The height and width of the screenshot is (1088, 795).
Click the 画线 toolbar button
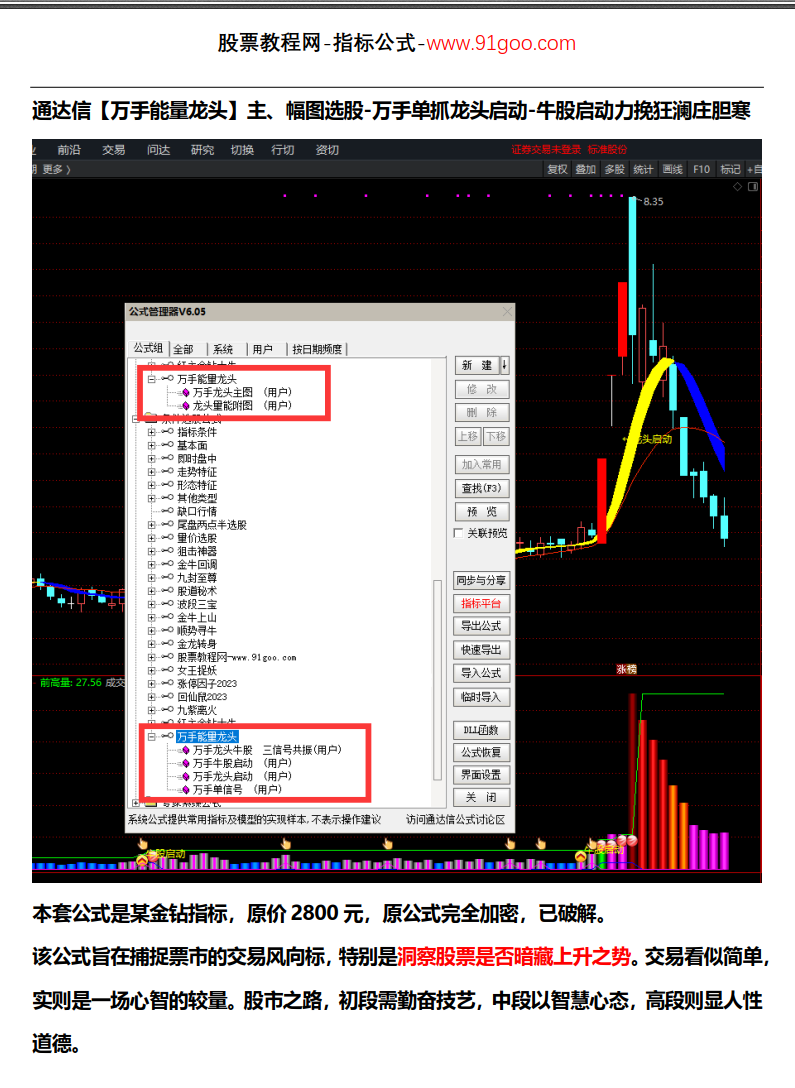click(672, 169)
